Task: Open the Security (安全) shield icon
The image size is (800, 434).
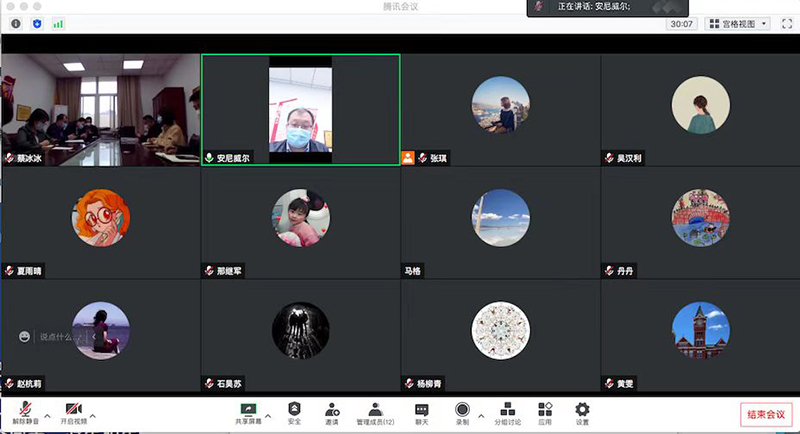Action: point(294,410)
